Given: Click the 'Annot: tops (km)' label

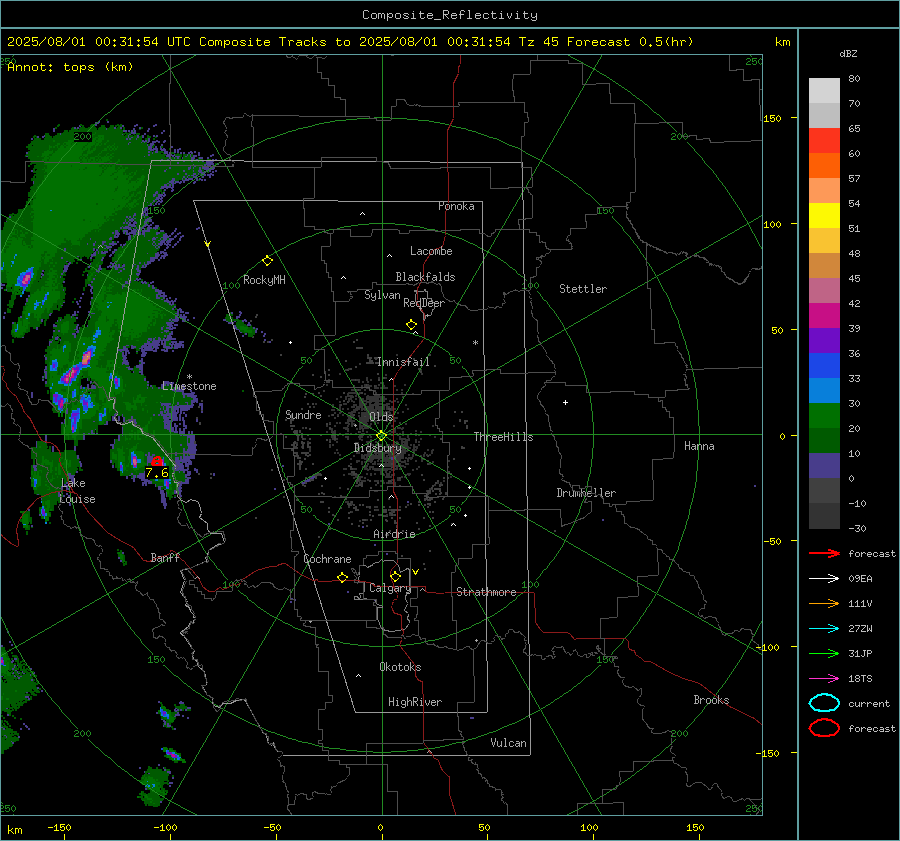Looking at the screenshot, I should tap(70, 67).
